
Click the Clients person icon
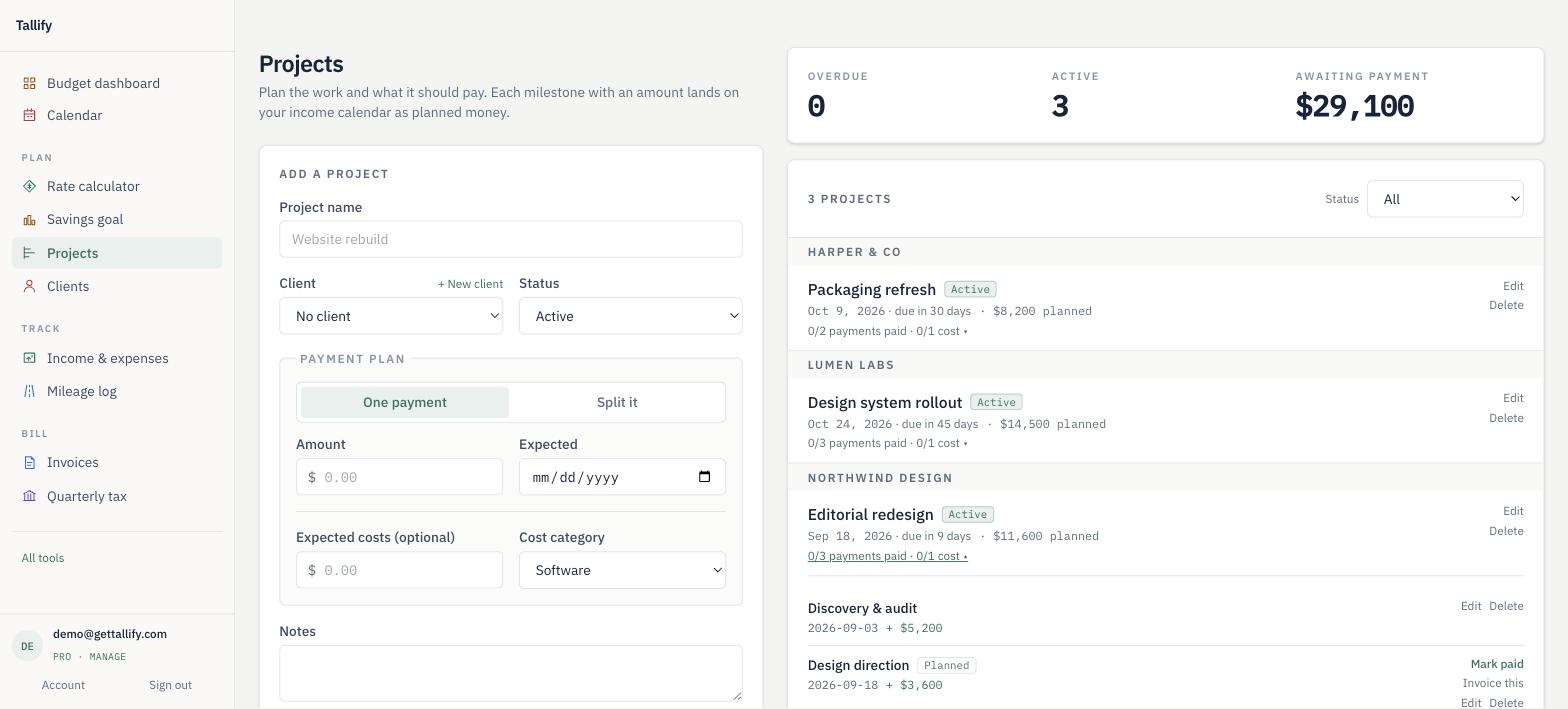(x=30, y=286)
